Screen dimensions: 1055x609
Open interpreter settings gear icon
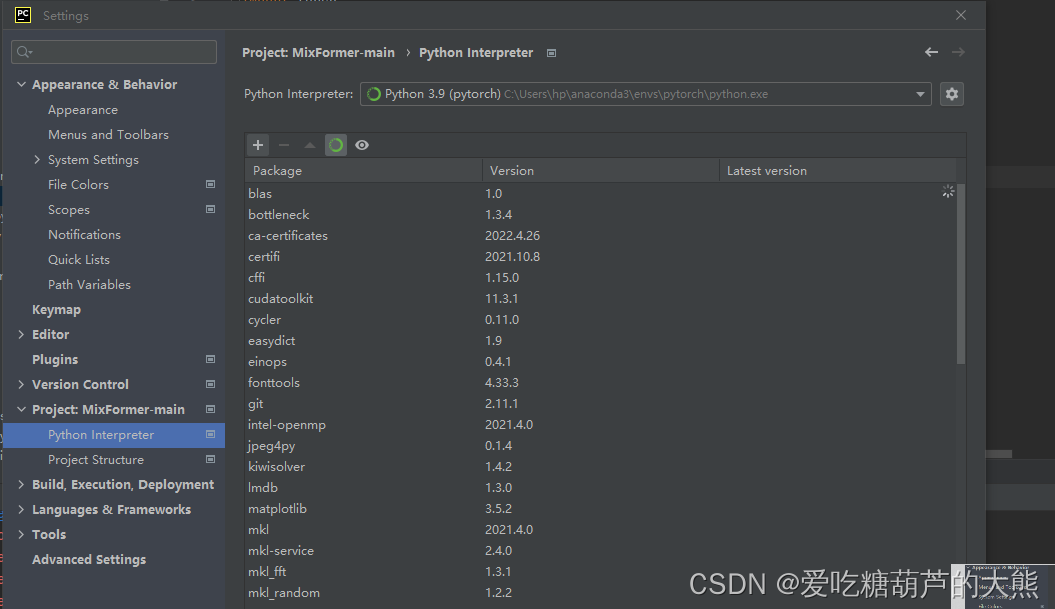[951, 94]
